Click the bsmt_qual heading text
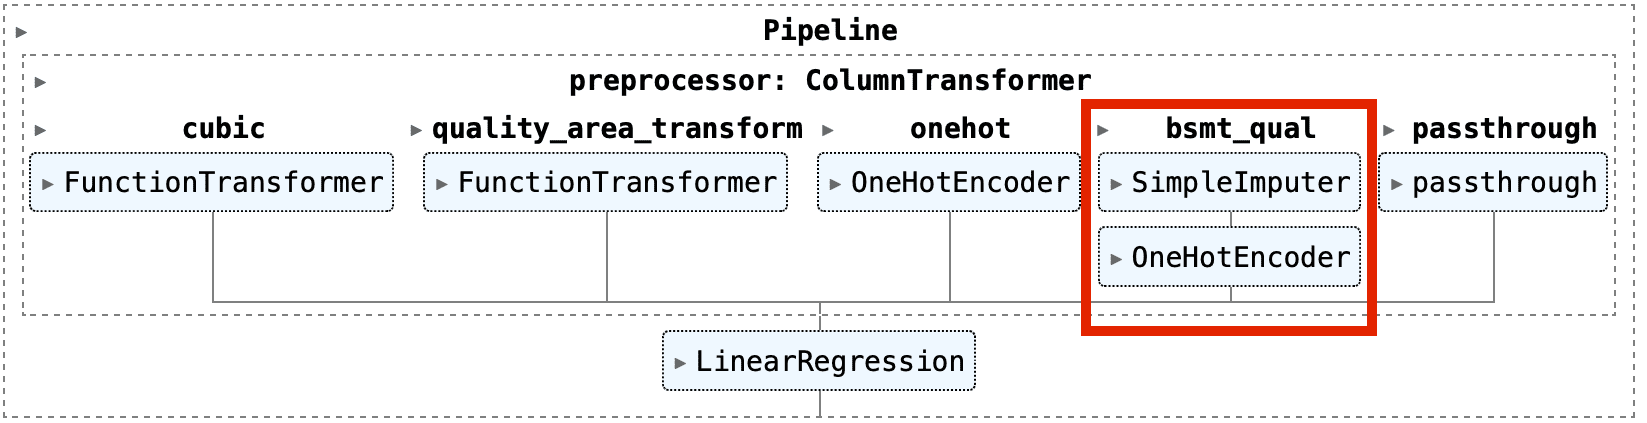Screen dimensions: 1647x423 1240,129
